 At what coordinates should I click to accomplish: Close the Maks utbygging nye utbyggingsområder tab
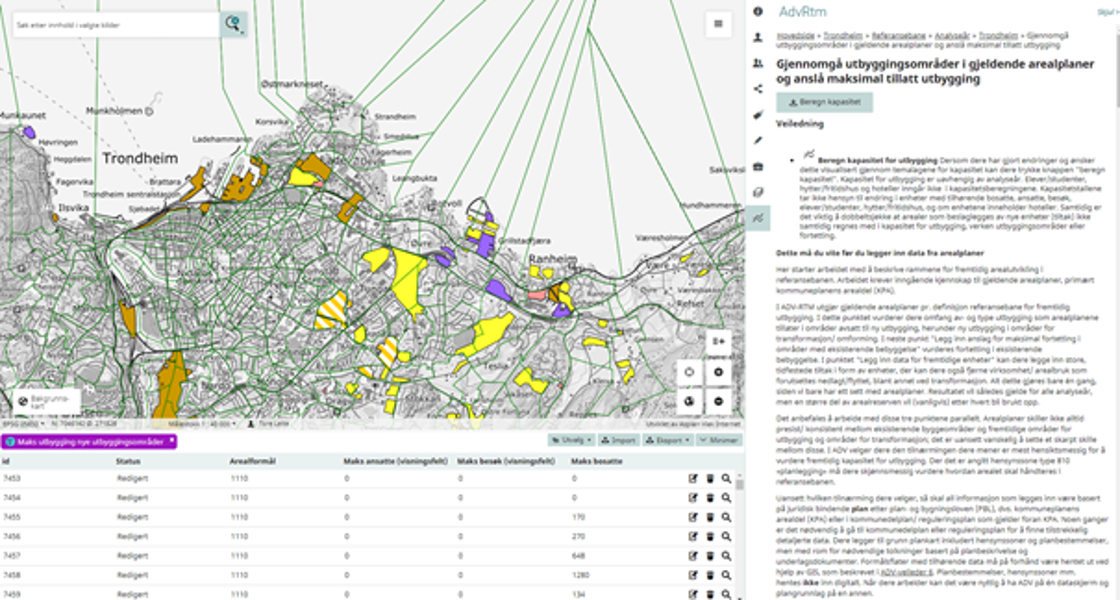click(x=171, y=441)
